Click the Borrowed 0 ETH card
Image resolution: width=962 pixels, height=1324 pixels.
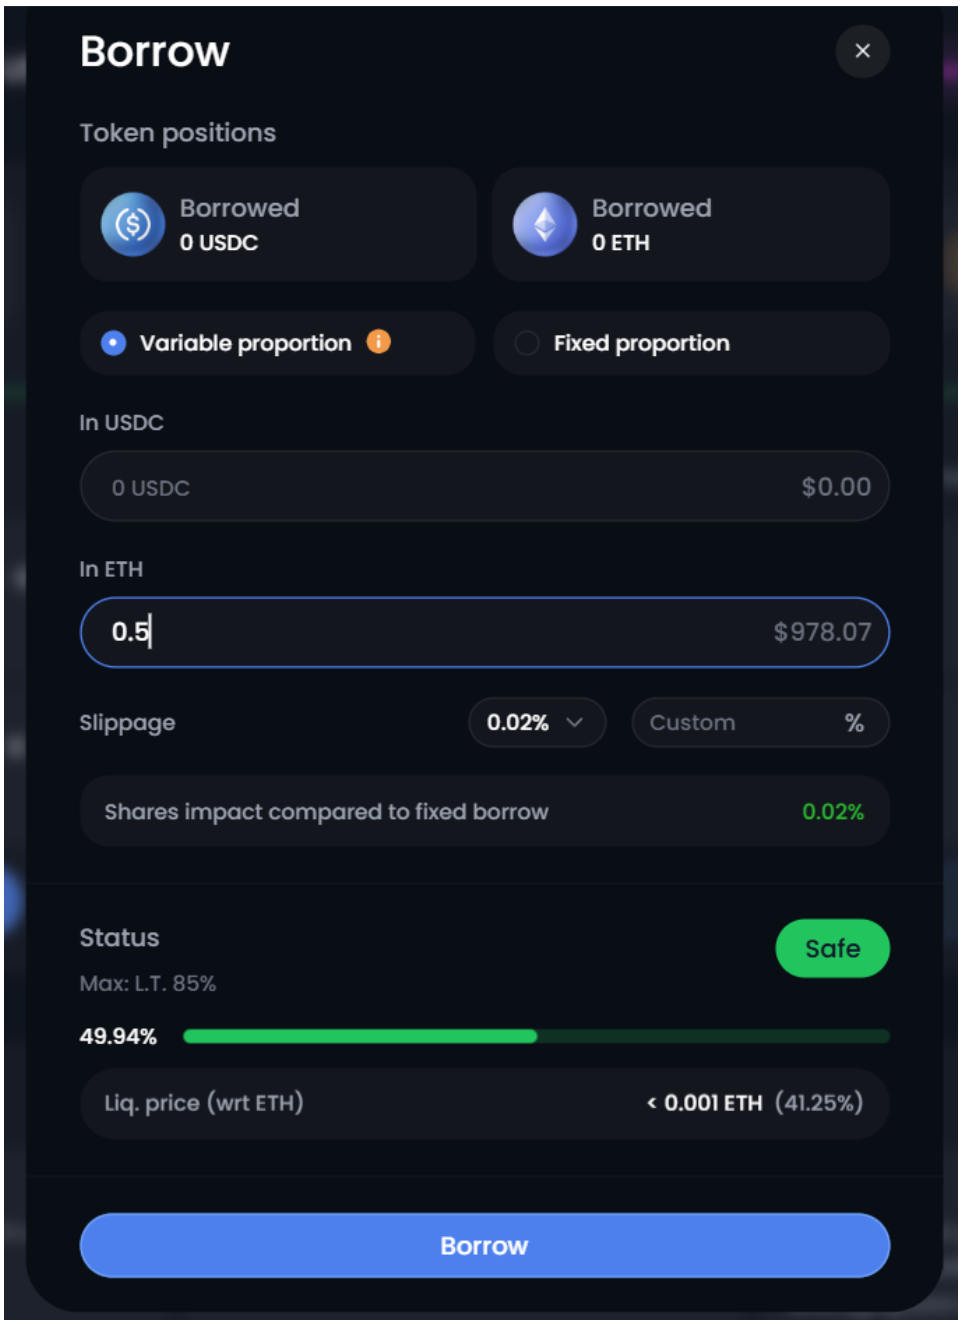690,225
